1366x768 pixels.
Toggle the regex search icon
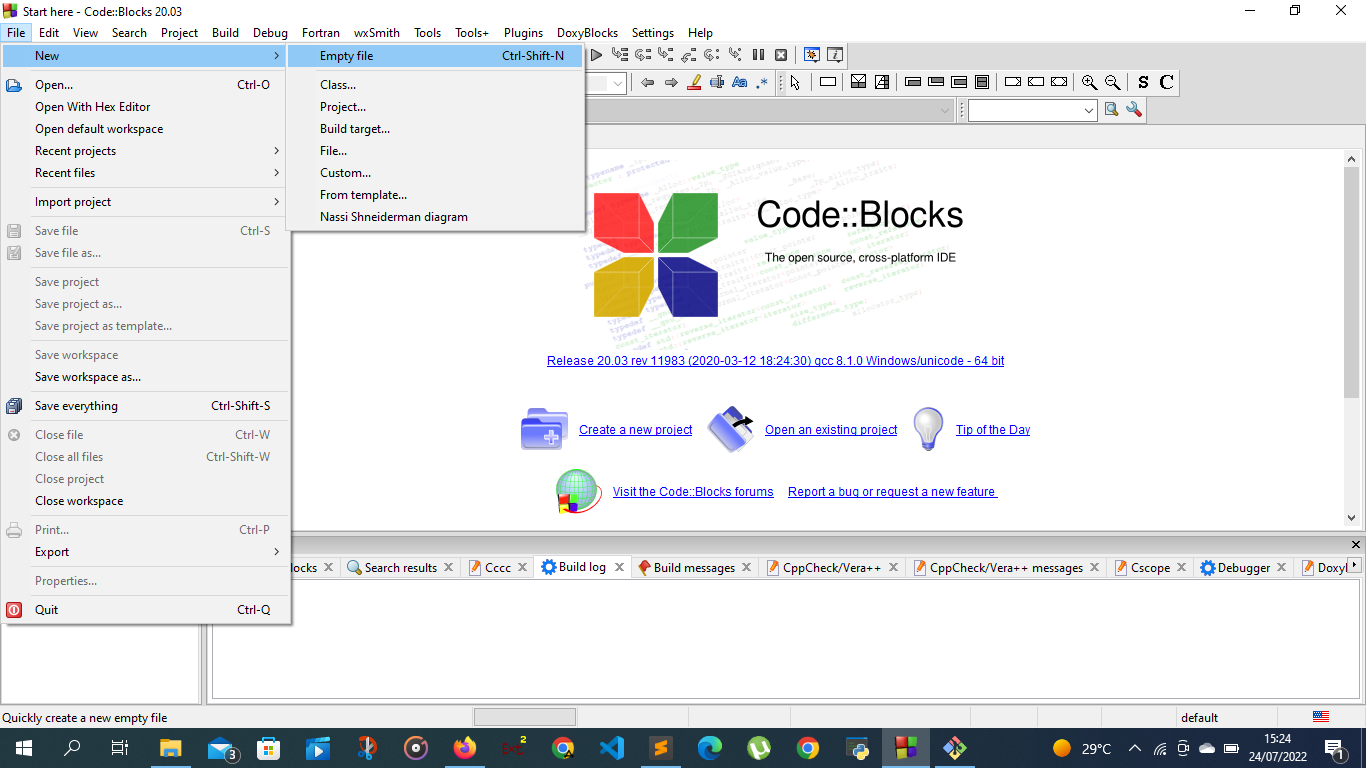point(763,82)
